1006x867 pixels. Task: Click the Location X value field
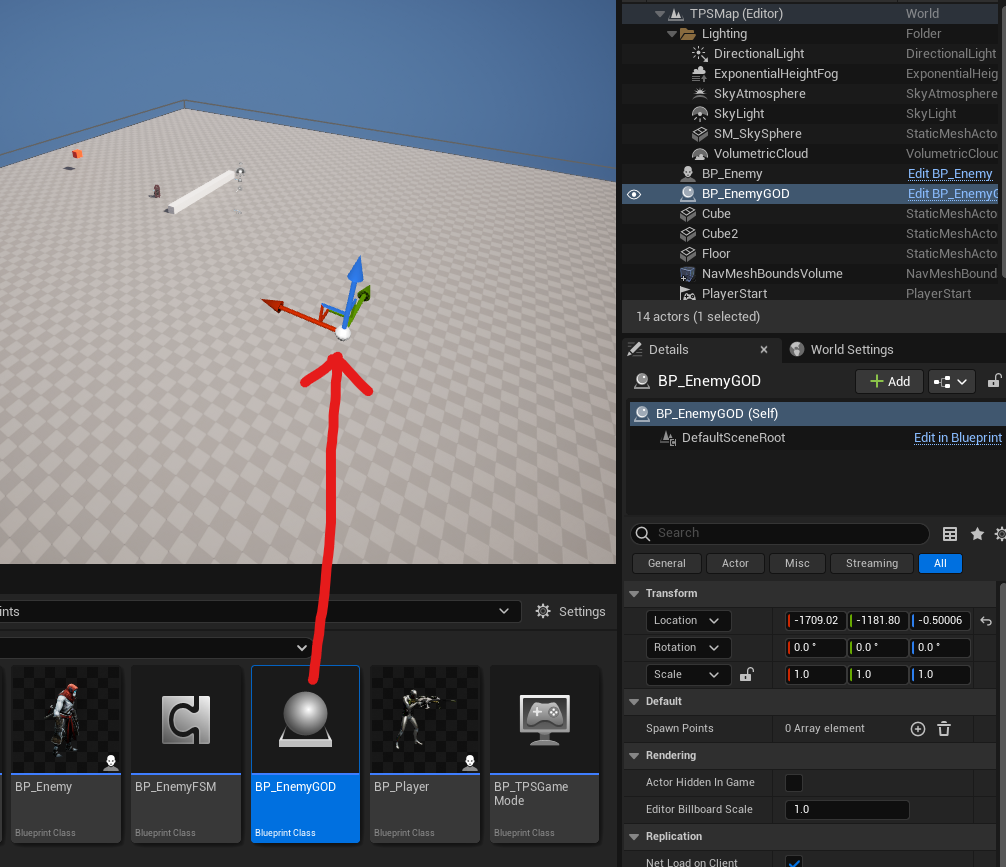(x=815, y=621)
